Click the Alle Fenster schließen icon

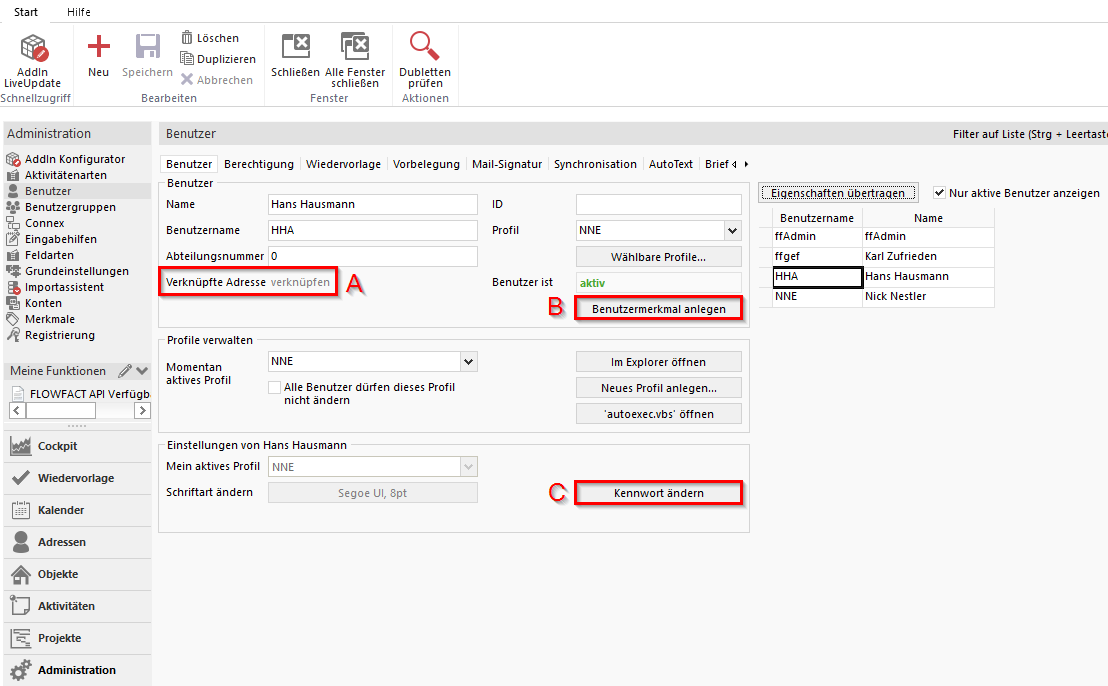pos(355,46)
